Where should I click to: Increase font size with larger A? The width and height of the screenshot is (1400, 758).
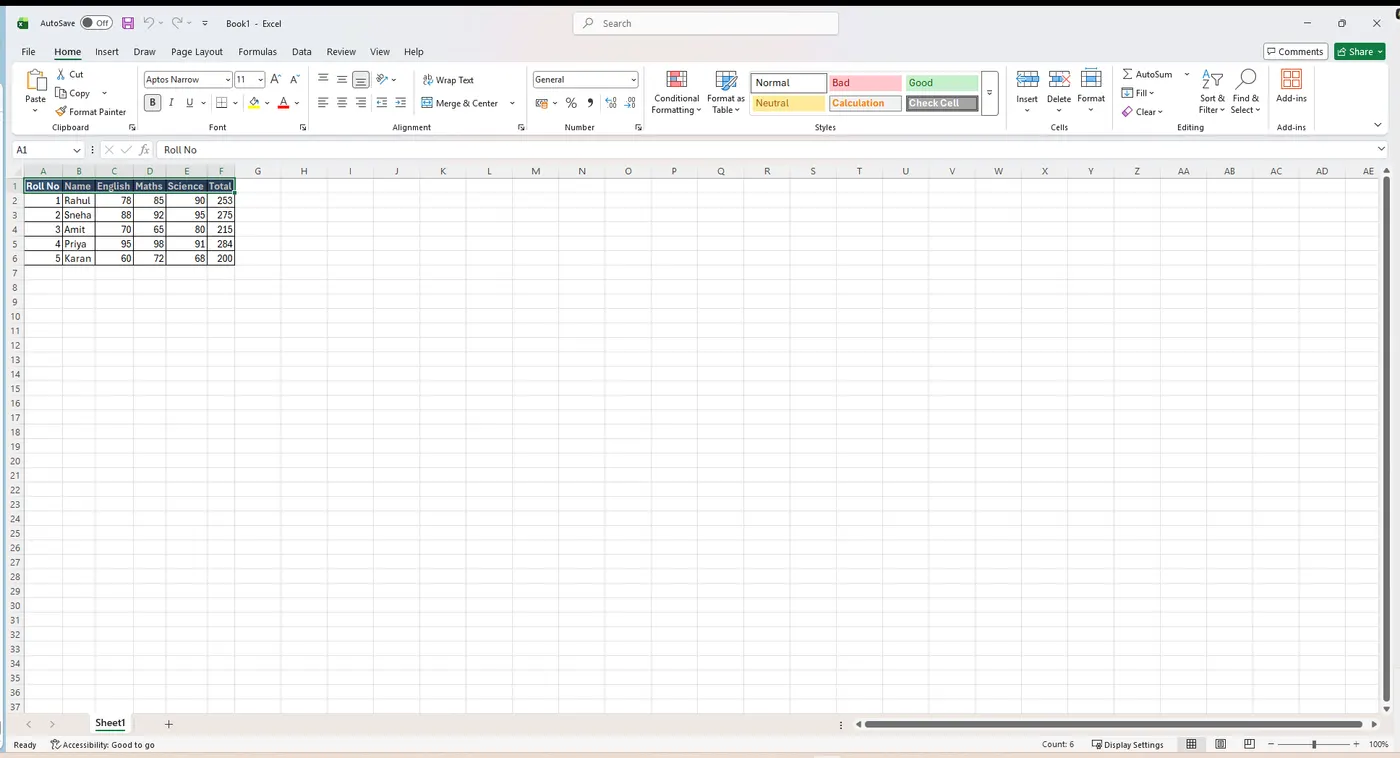[276, 79]
